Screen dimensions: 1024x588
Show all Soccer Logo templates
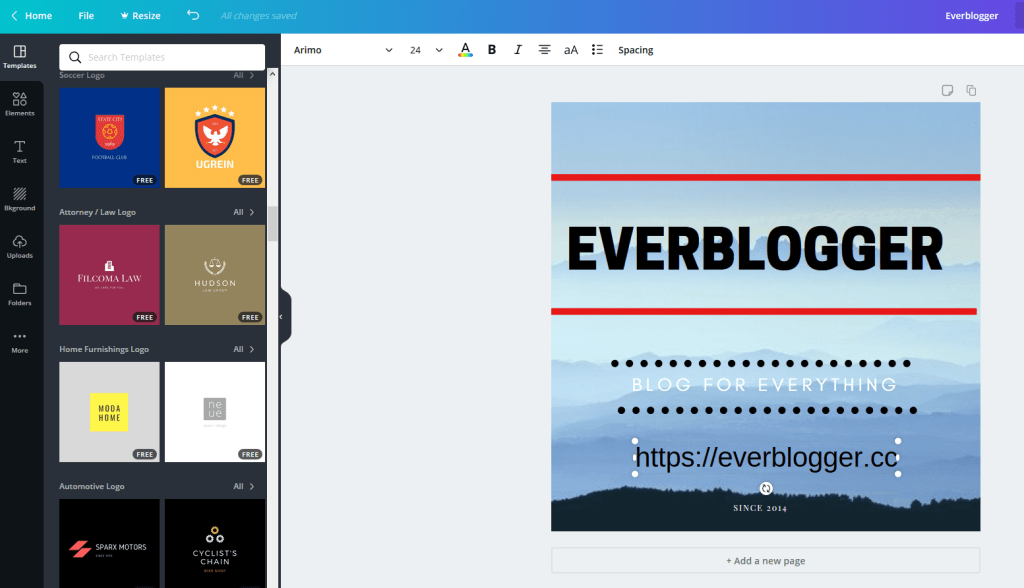click(244, 75)
